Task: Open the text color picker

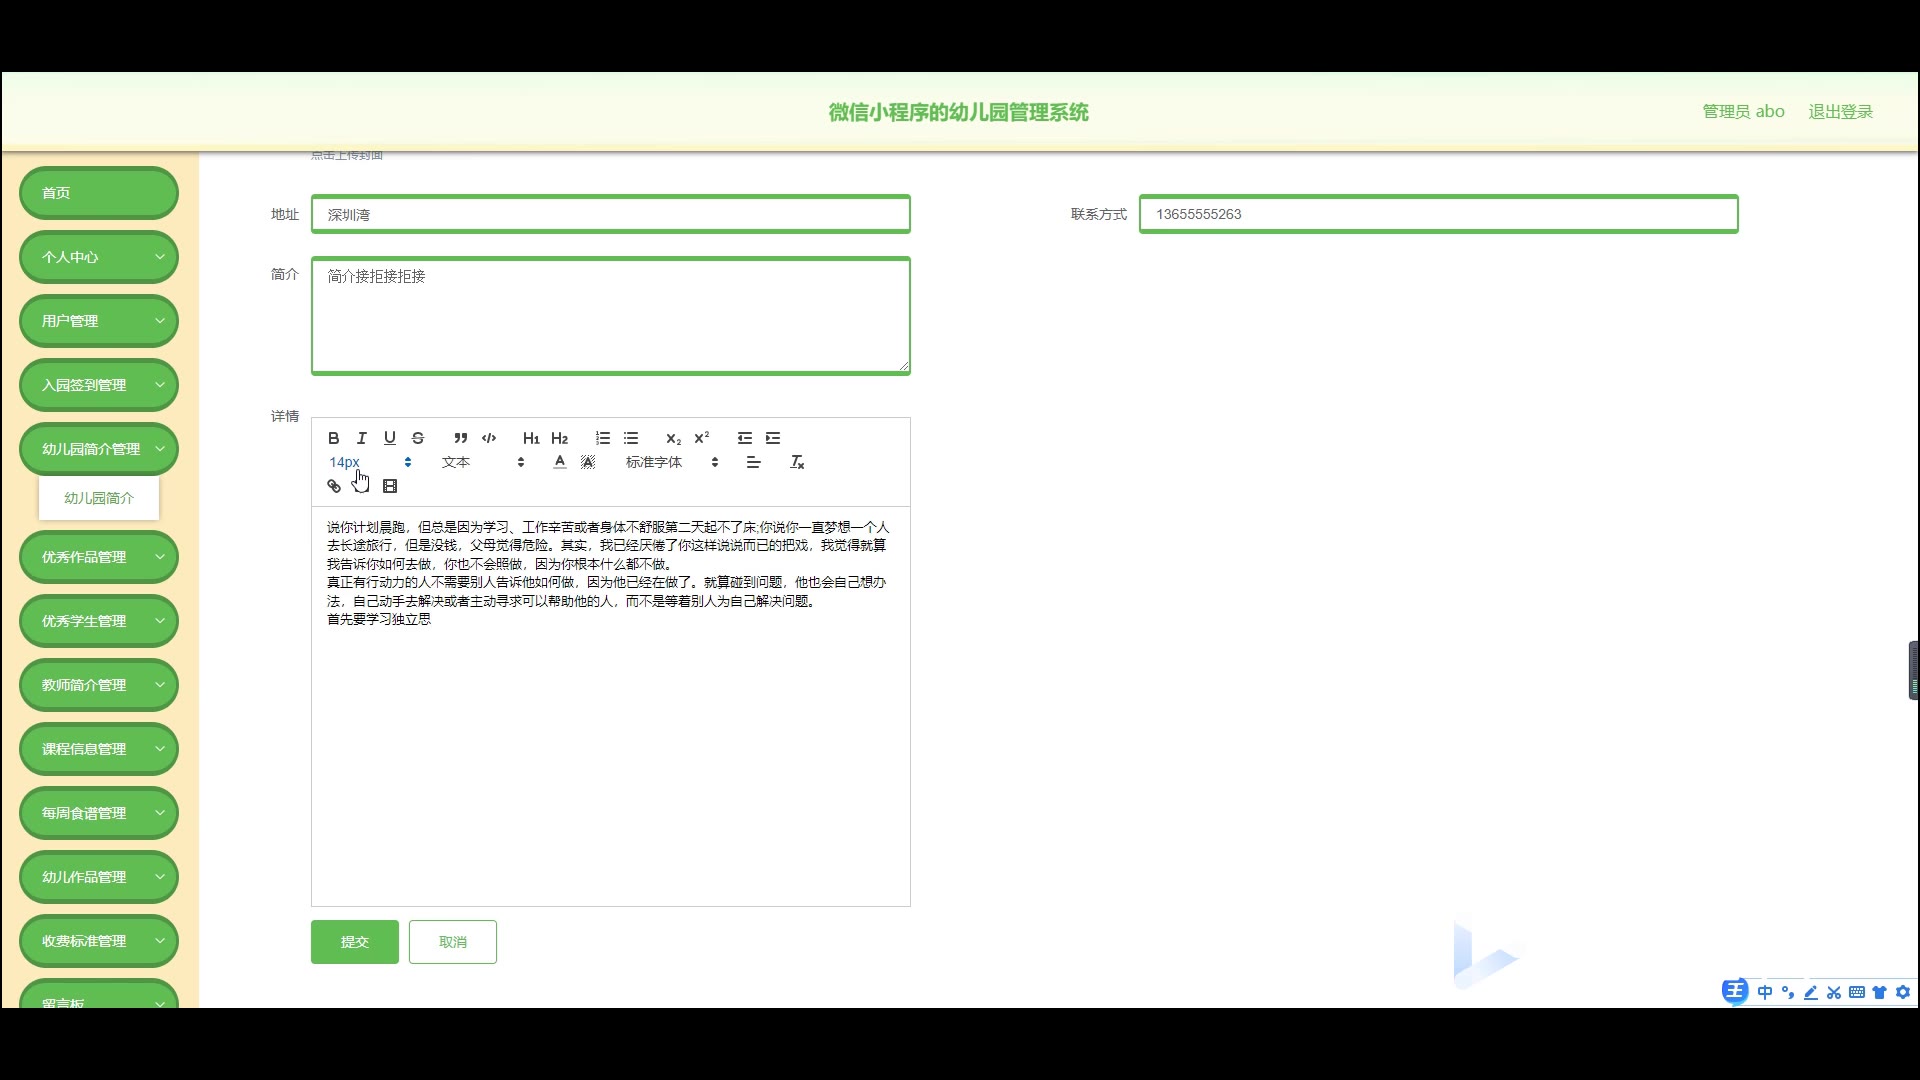Action: click(x=560, y=462)
